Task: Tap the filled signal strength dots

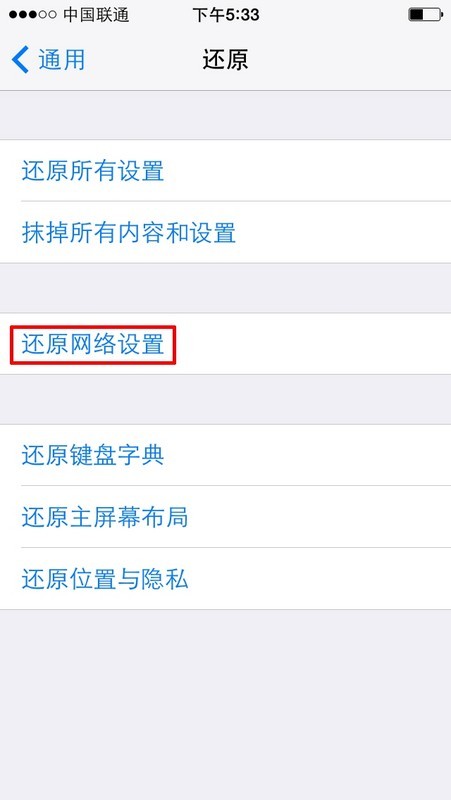Action: click(22, 15)
